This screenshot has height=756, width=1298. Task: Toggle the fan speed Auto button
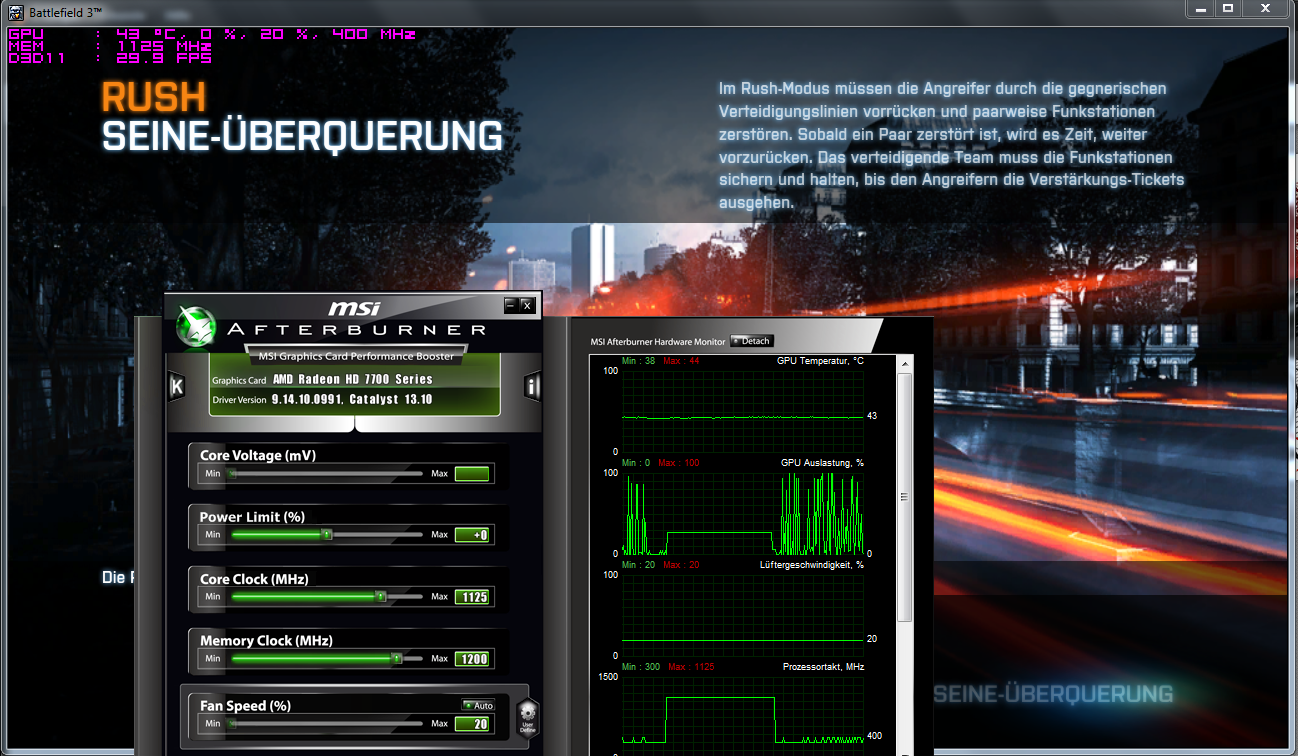[479, 705]
